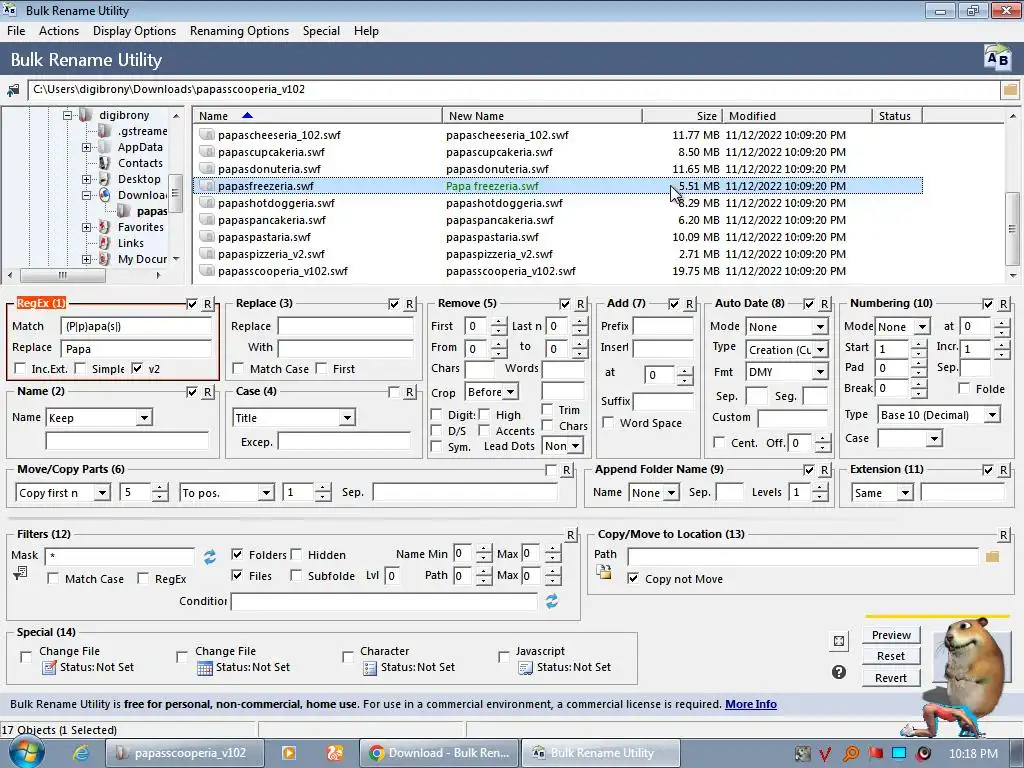Click the browse folder icon beside path bar
The width and height of the screenshot is (1024, 768).
click(1010, 89)
